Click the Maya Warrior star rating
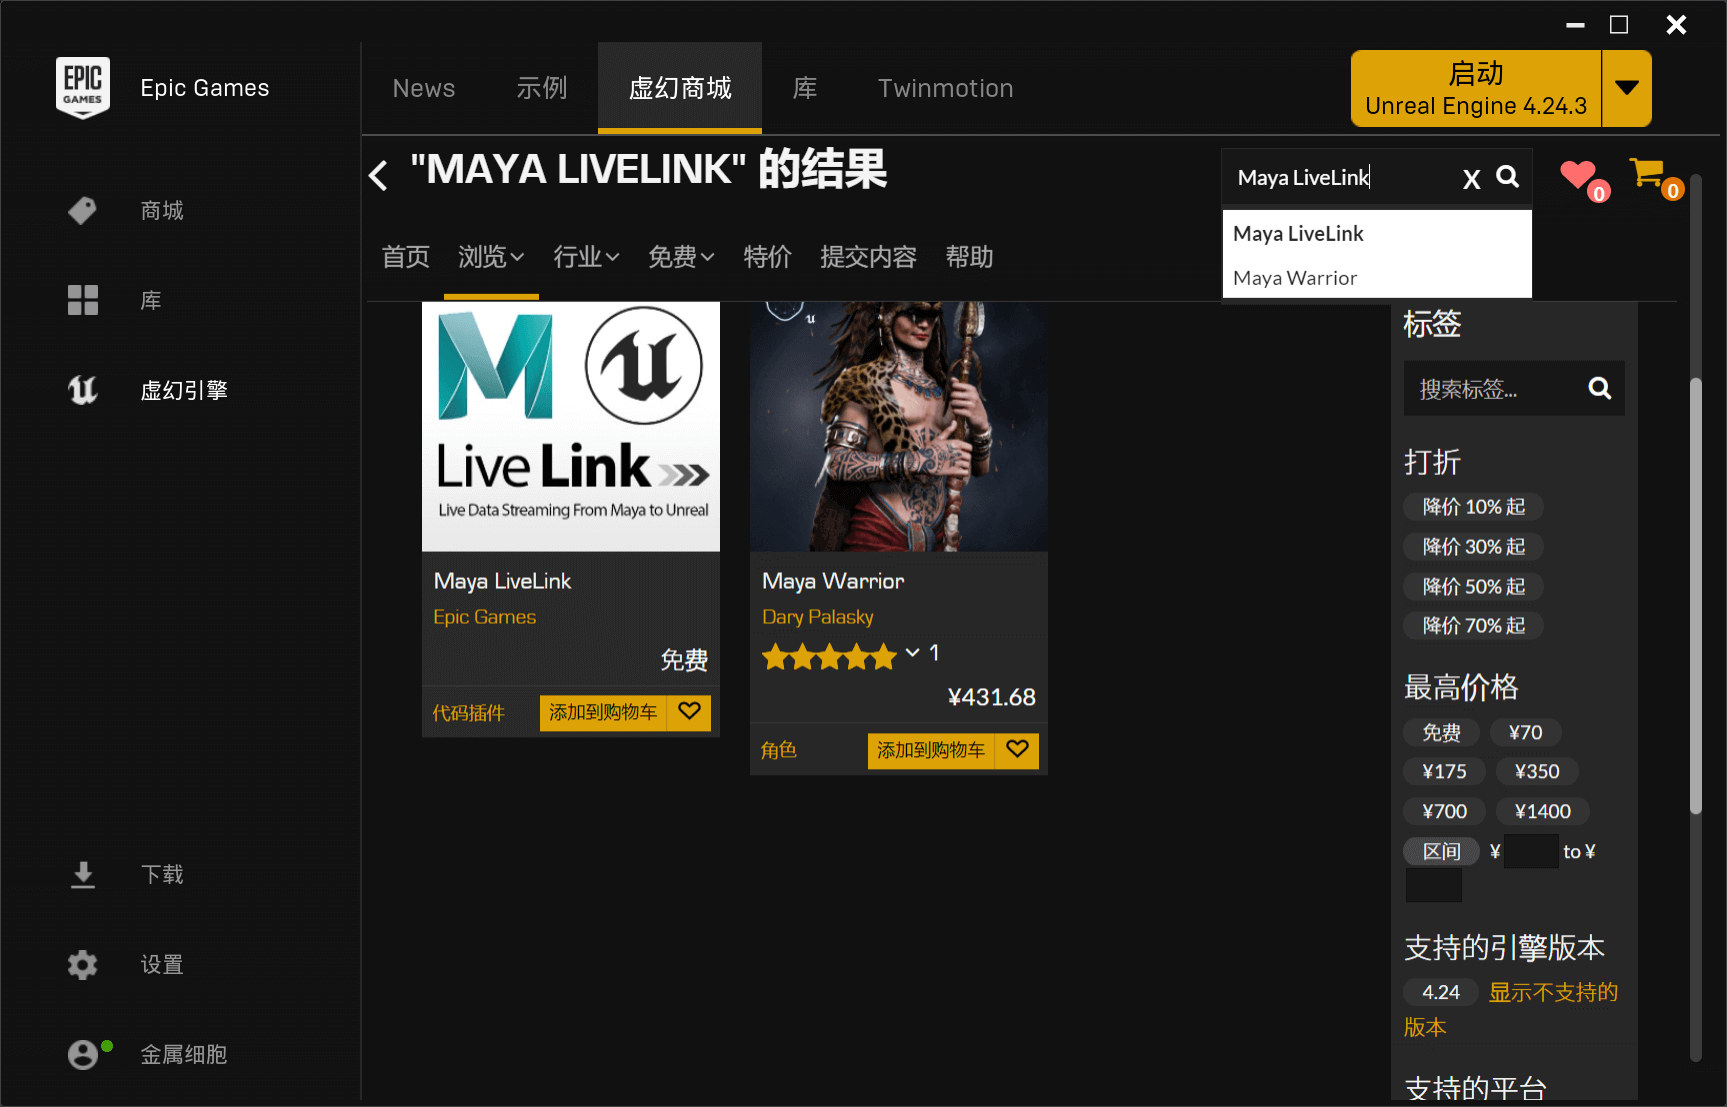1727x1107 pixels. coord(829,657)
